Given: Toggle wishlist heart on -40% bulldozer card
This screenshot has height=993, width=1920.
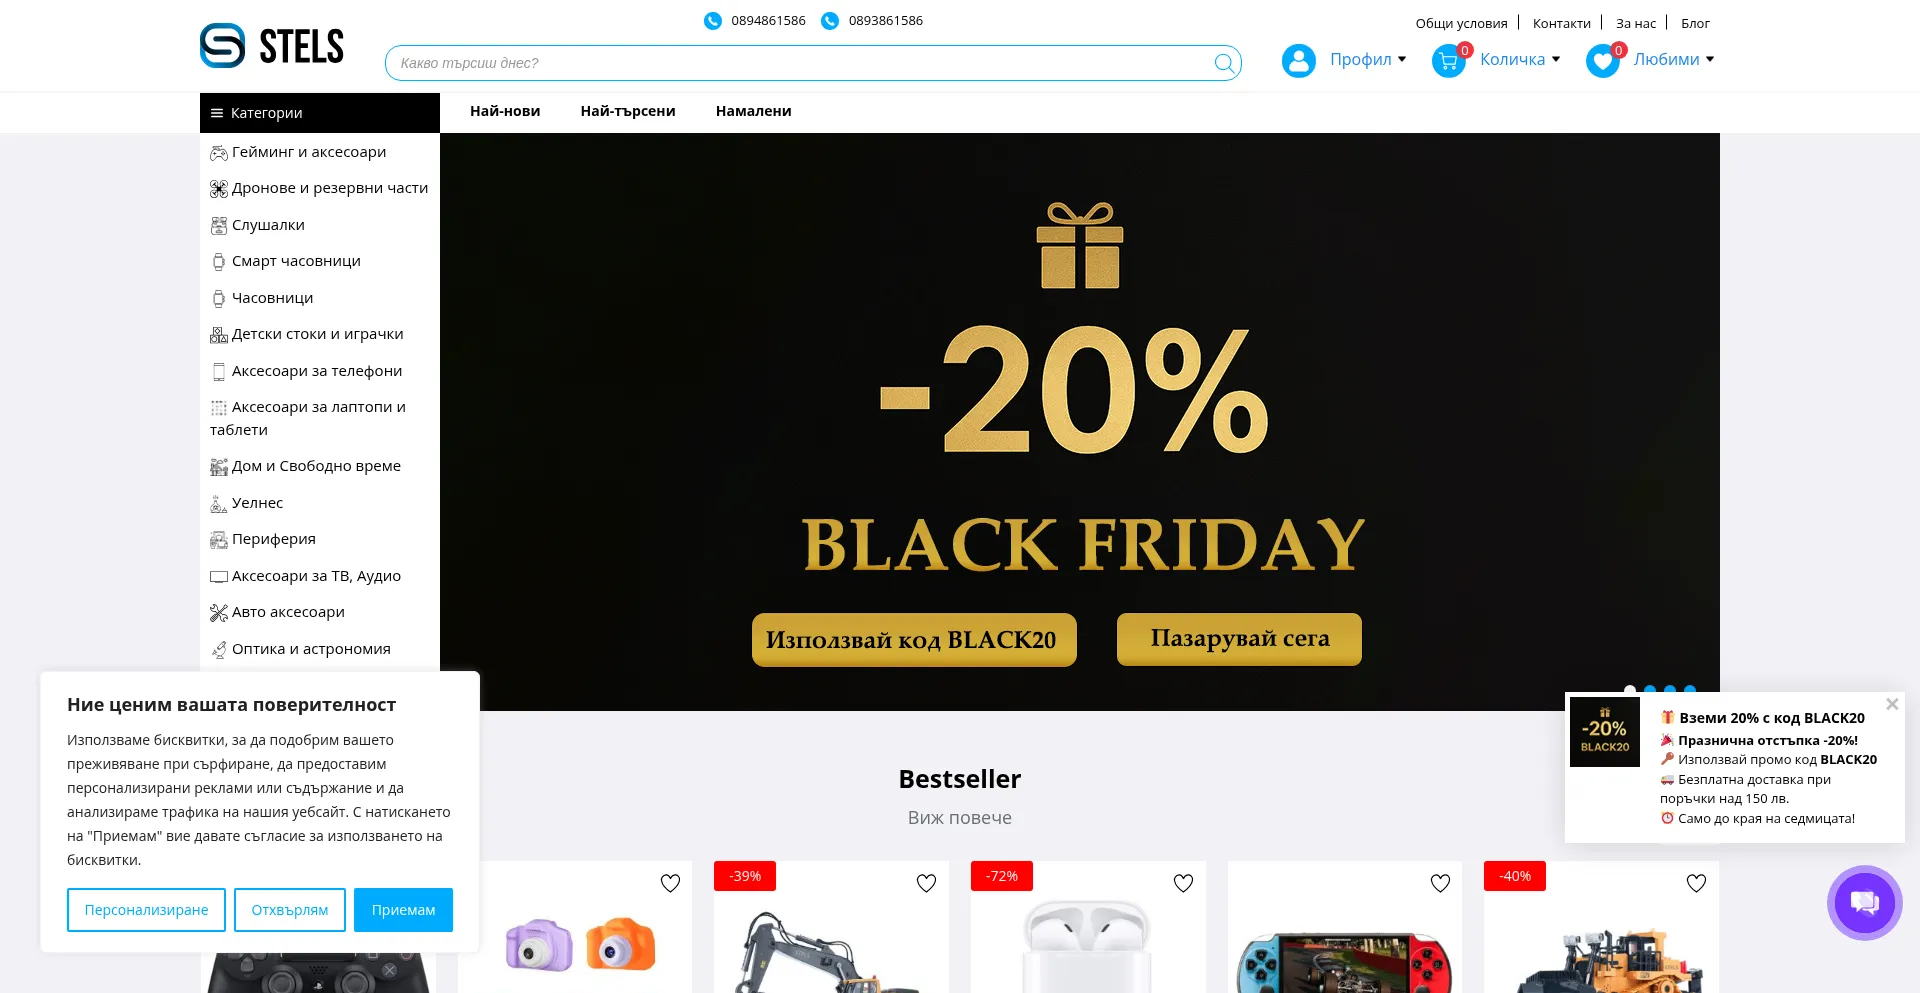Looking at the screenshot, I should pyautogui.click(x=1696, y=883).
